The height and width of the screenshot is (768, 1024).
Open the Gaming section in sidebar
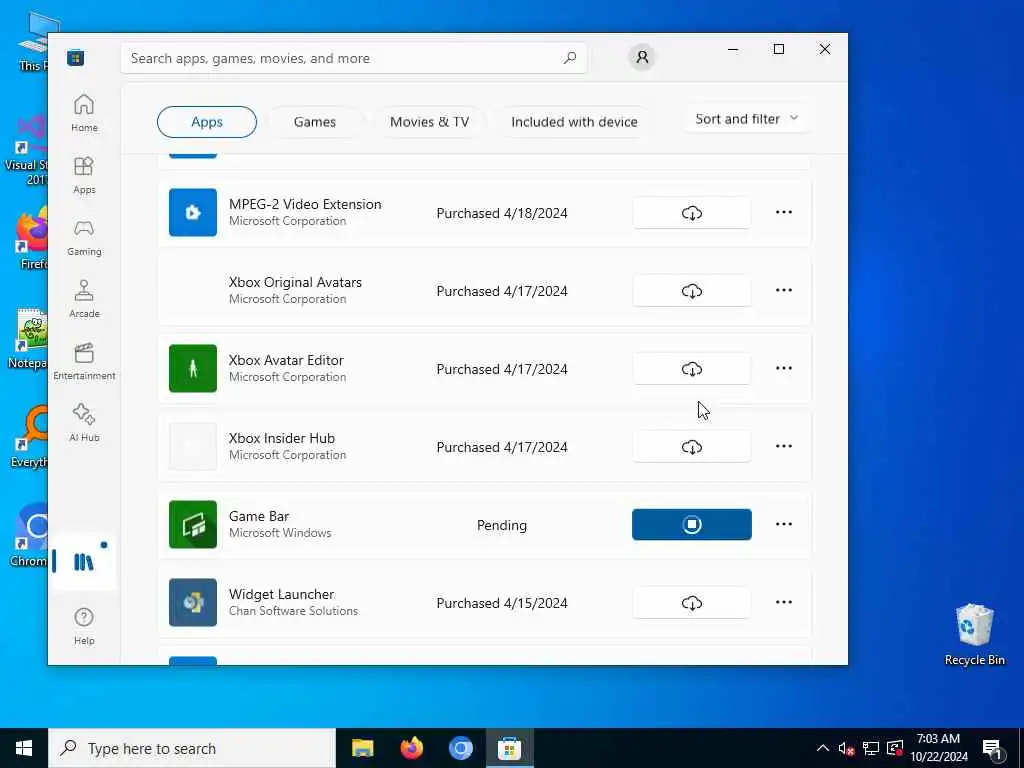pos(84,237)
